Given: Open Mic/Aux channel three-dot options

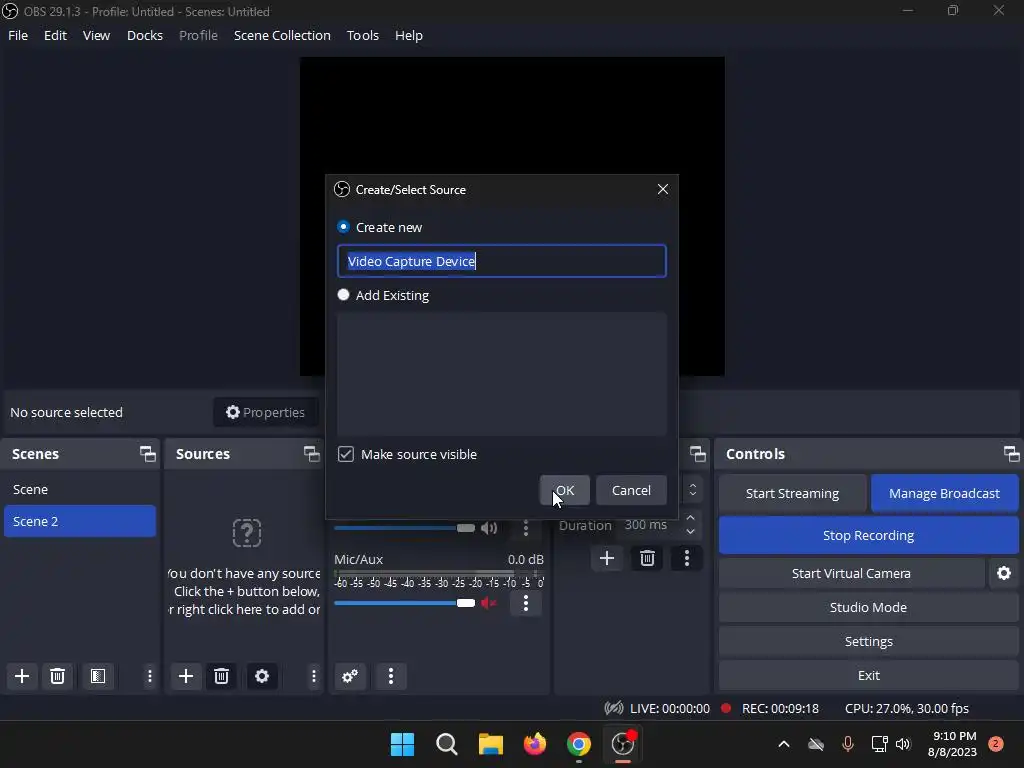Looking at the screenshot, I should [526, 603].
